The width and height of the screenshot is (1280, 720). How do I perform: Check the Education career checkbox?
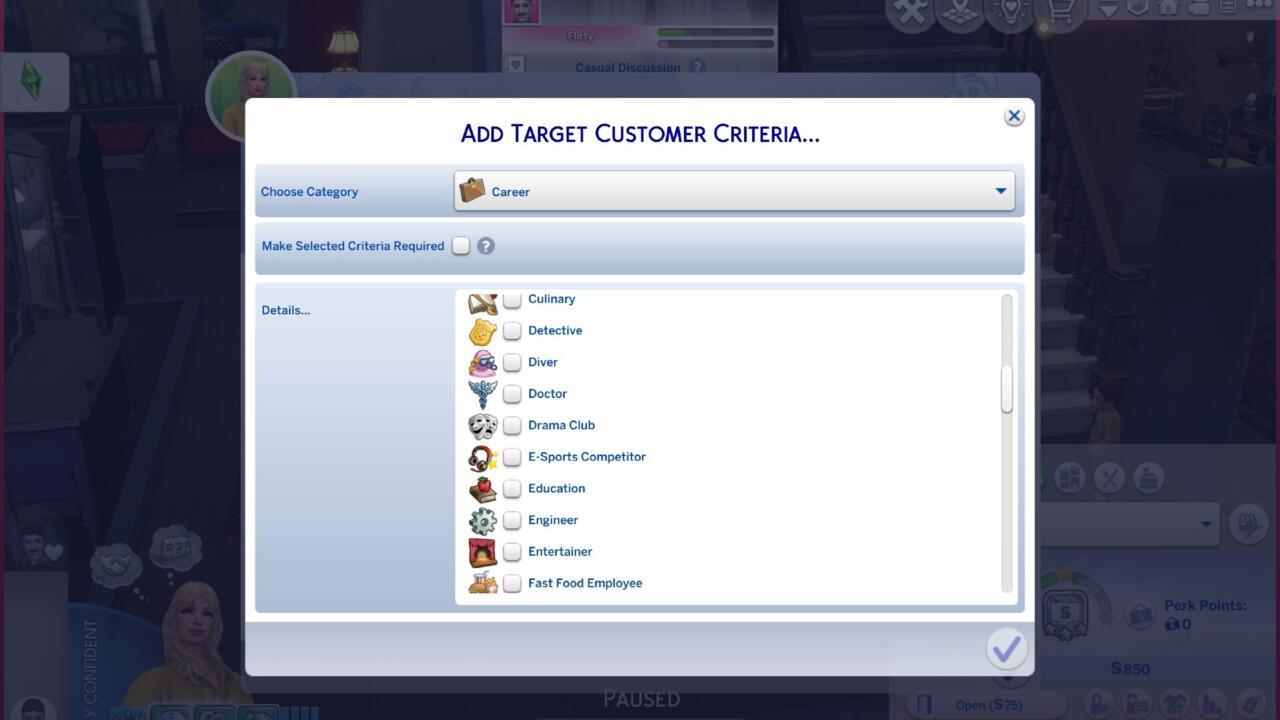click(x=512, y=488)
